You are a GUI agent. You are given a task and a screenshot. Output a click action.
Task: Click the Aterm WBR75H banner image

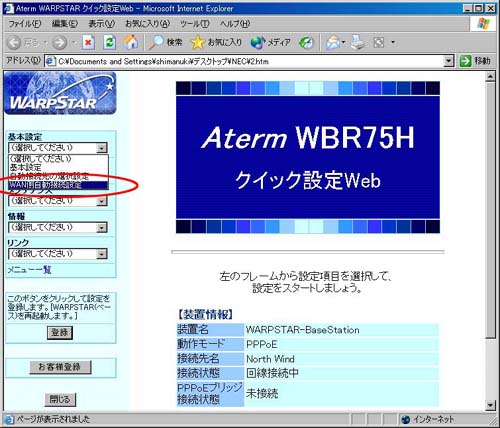pyautogui.click(x=308, y=157)
